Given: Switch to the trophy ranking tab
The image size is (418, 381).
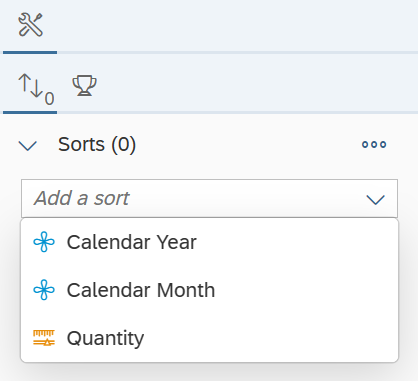Looking at the screenshot, I should (x=84, y=86).
